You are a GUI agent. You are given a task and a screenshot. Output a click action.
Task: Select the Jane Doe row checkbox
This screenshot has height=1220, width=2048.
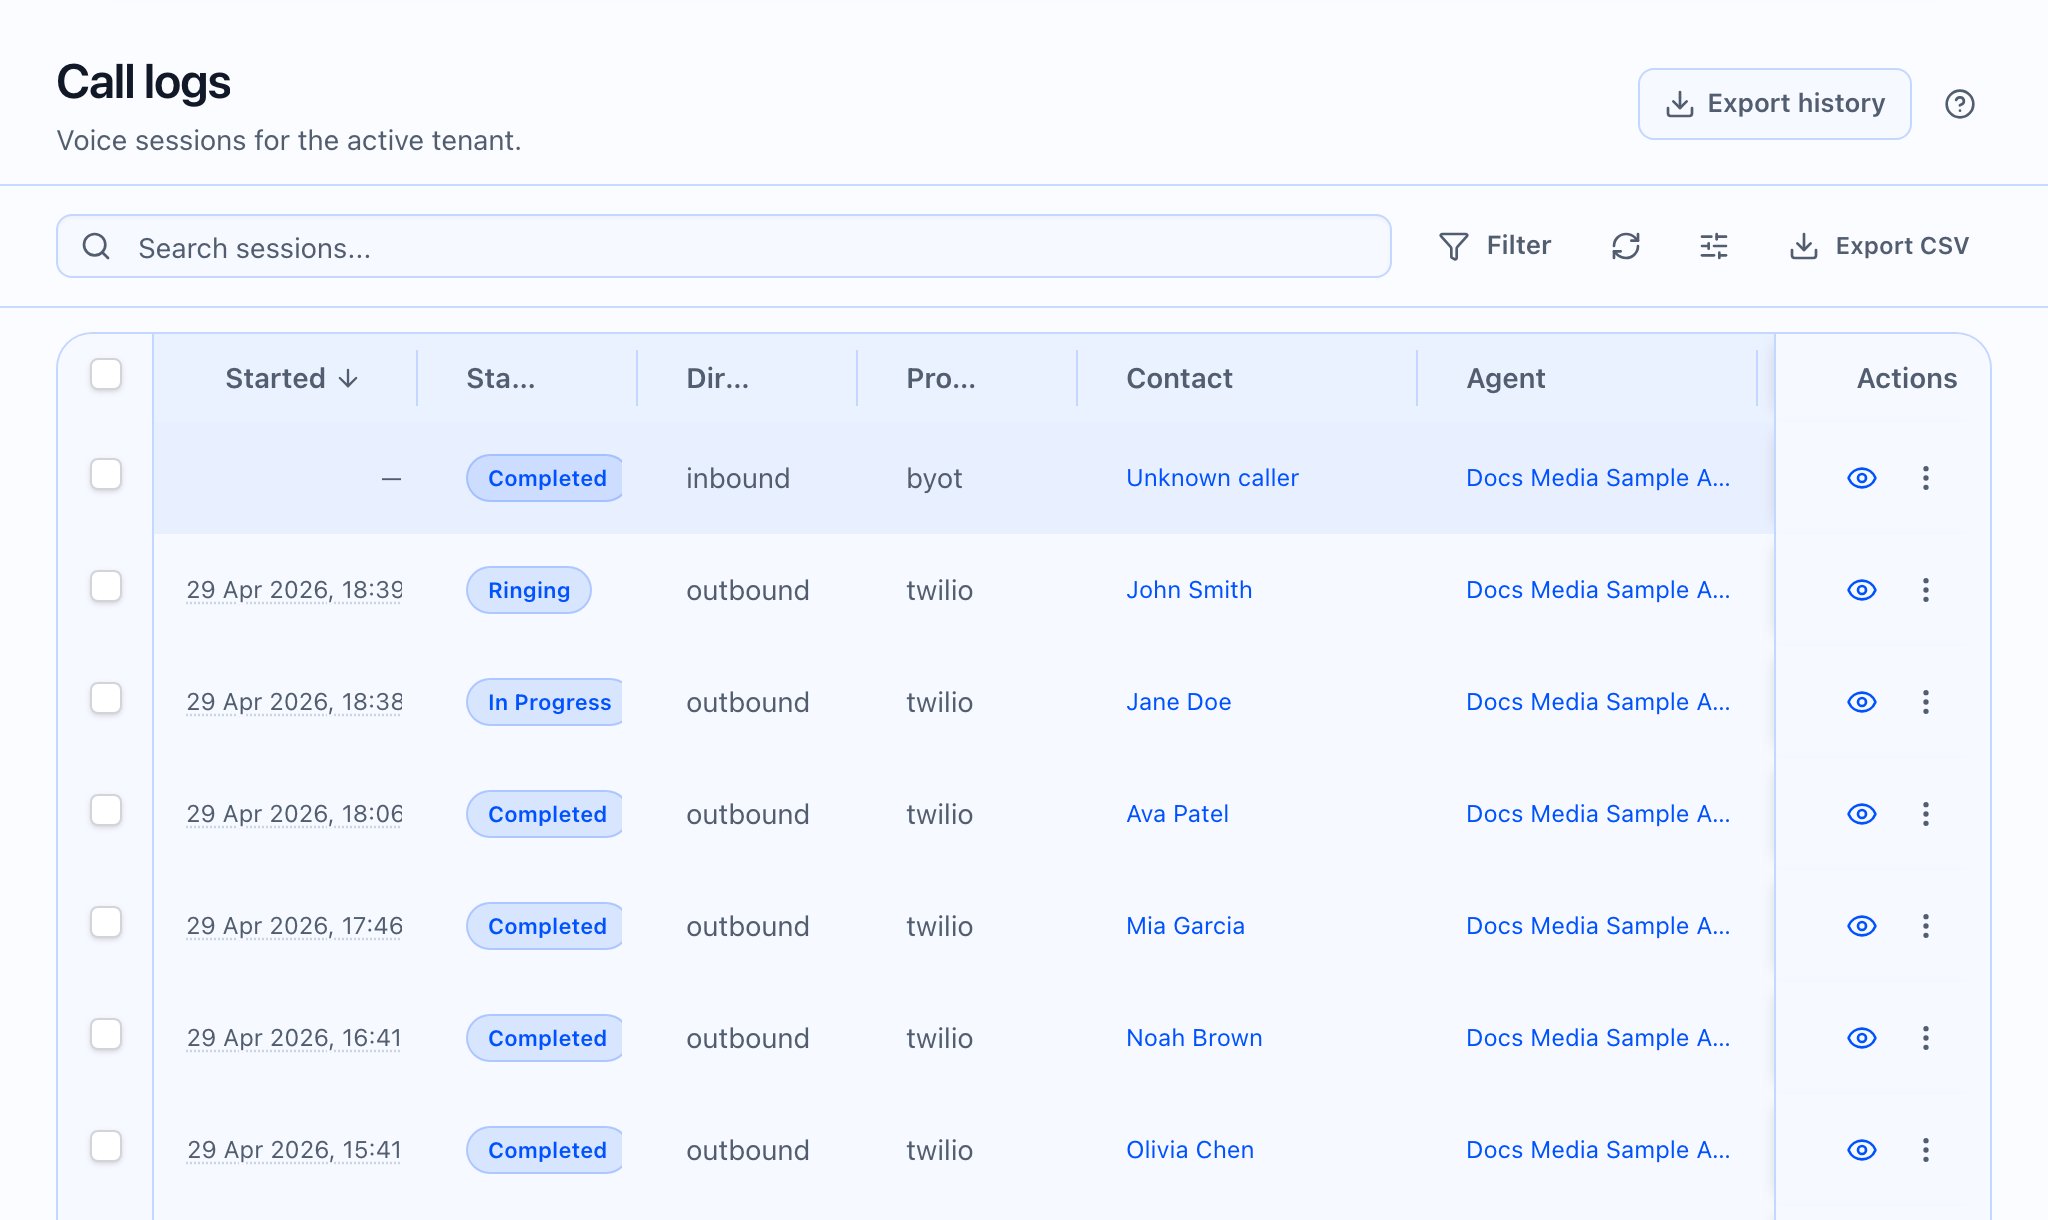pos(106,698)
